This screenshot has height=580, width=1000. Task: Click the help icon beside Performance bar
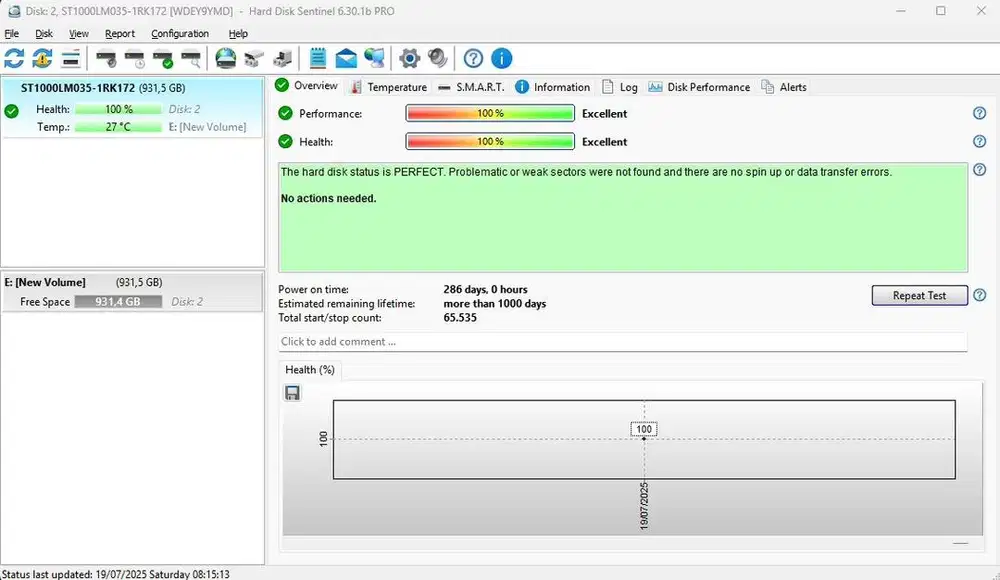pos(979,114)
